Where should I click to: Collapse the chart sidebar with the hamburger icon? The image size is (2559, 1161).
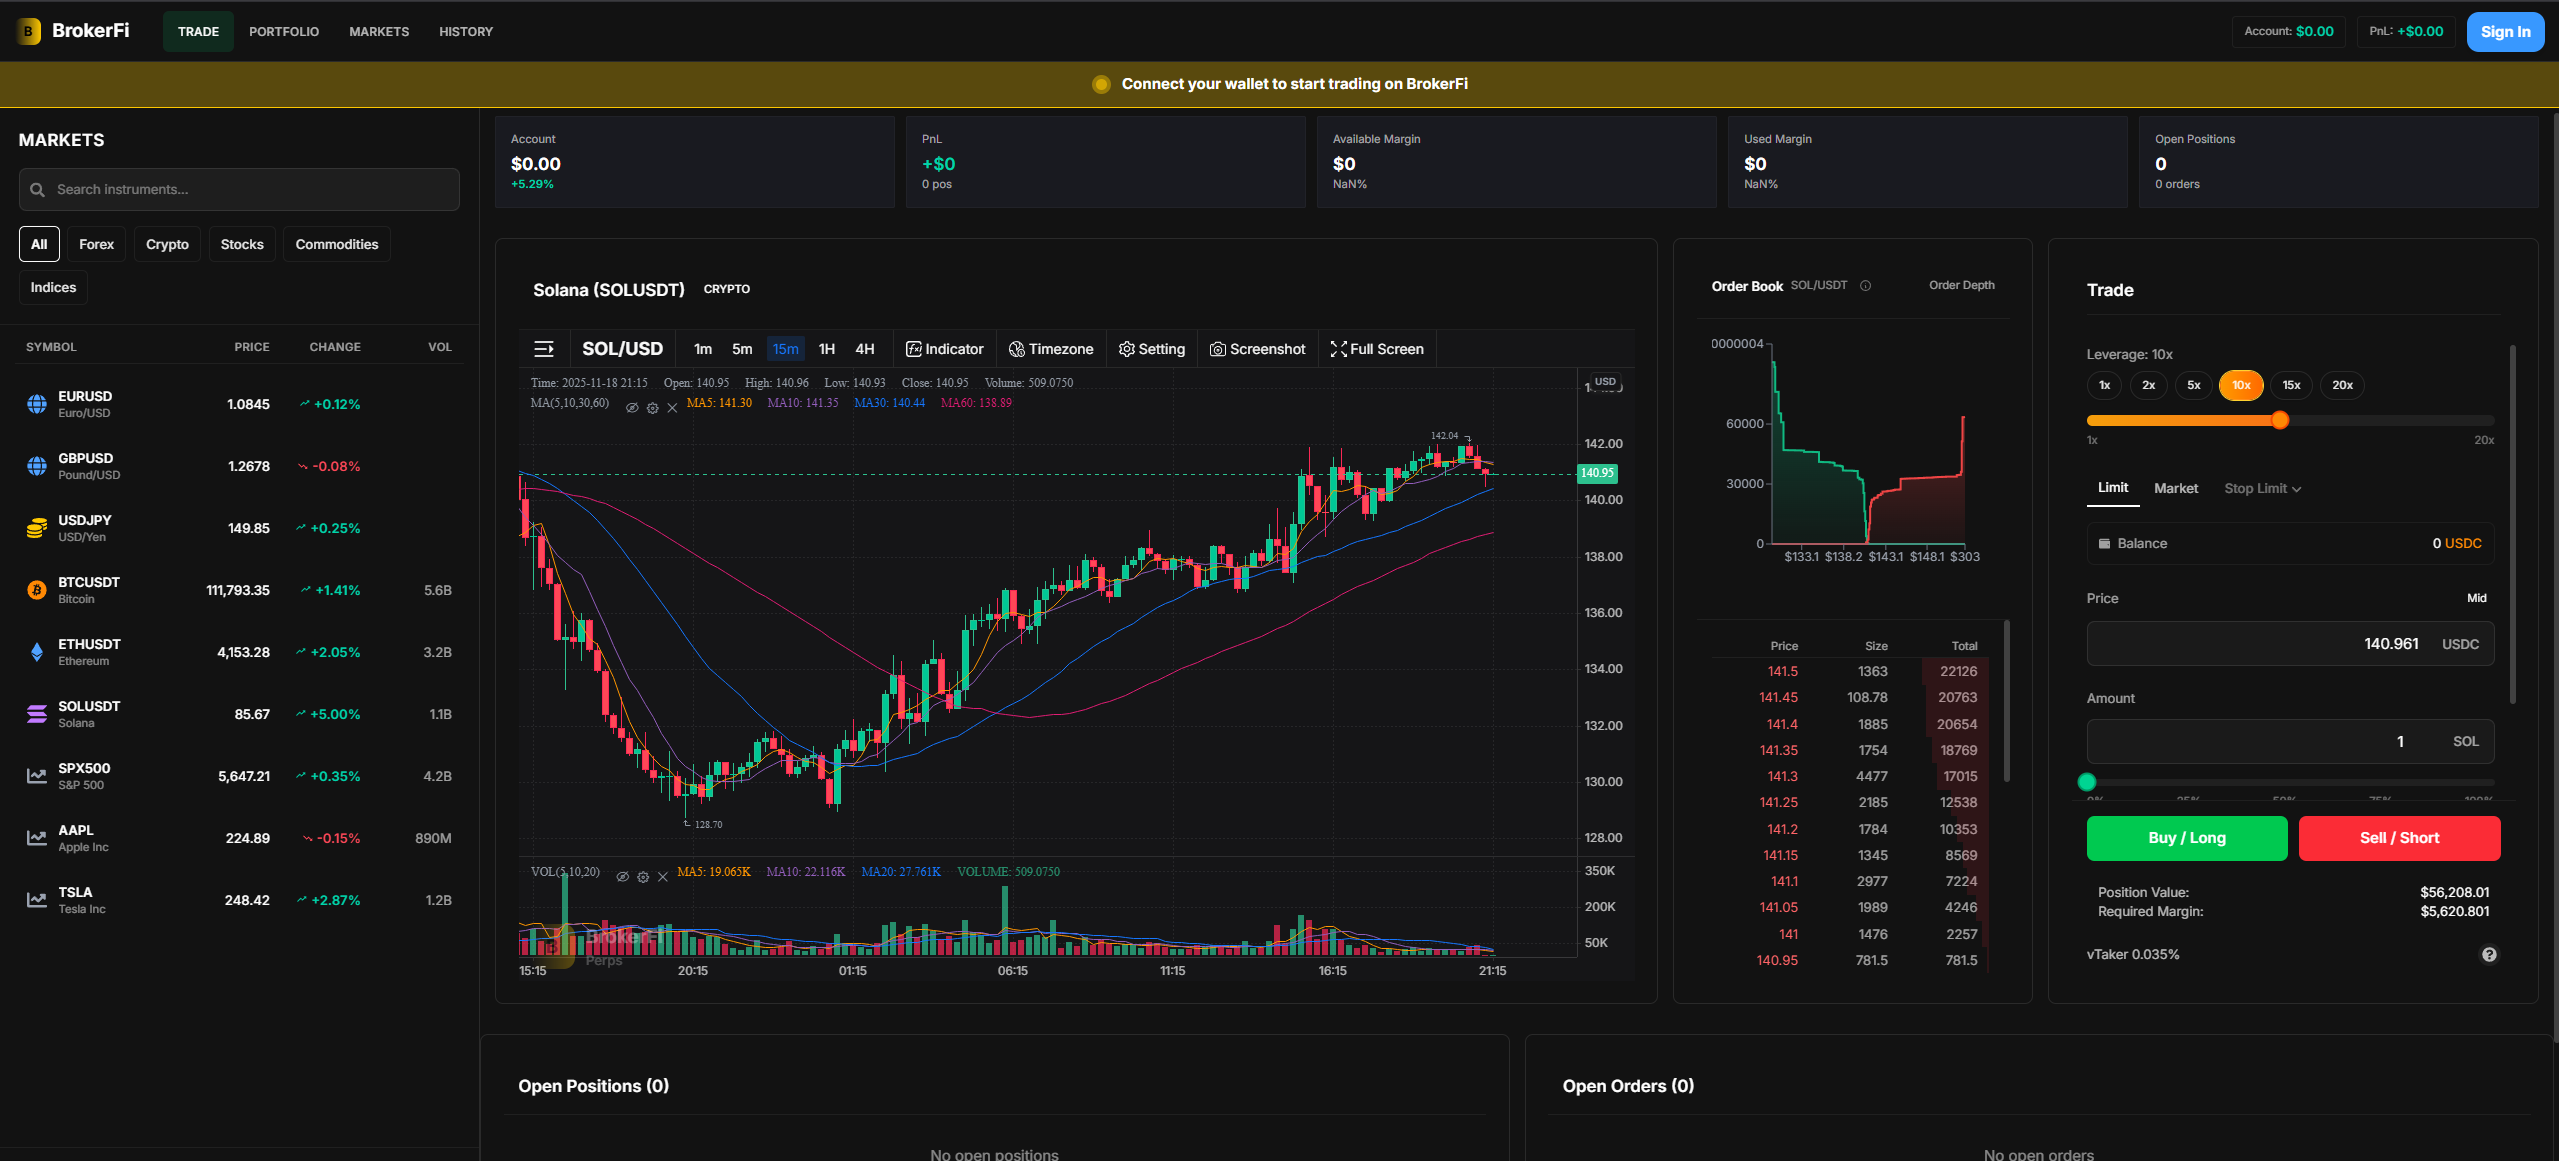545,348
